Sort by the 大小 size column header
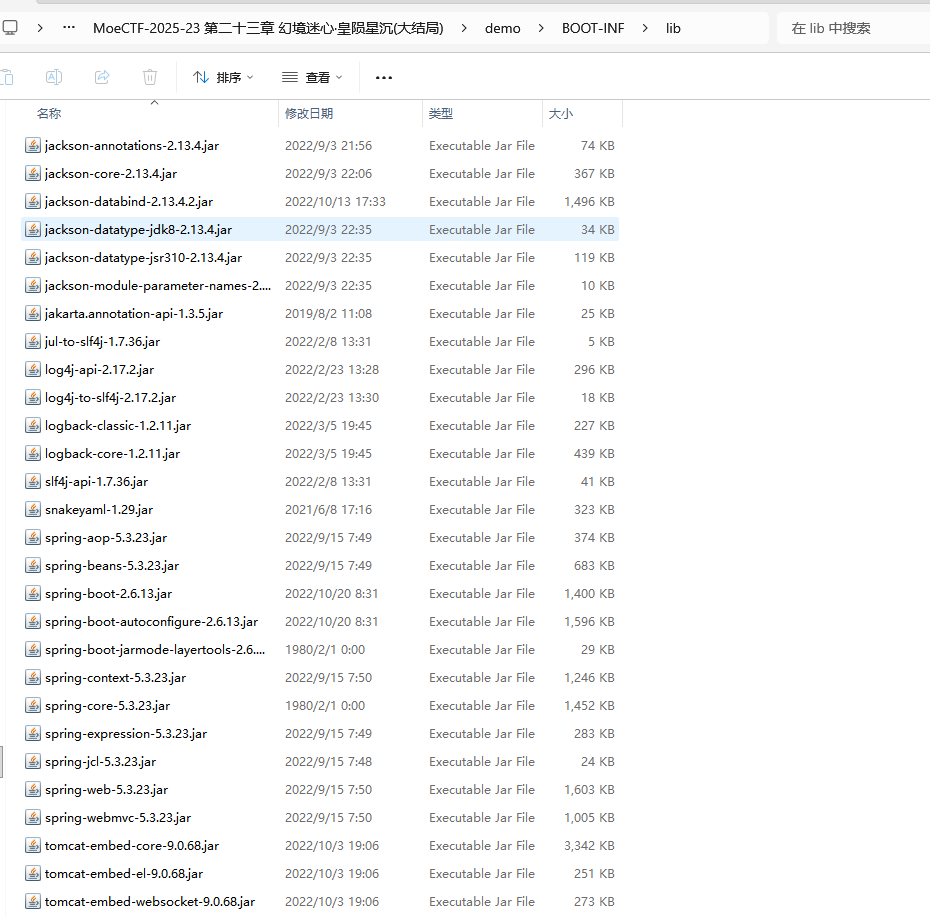 (560, 114)
